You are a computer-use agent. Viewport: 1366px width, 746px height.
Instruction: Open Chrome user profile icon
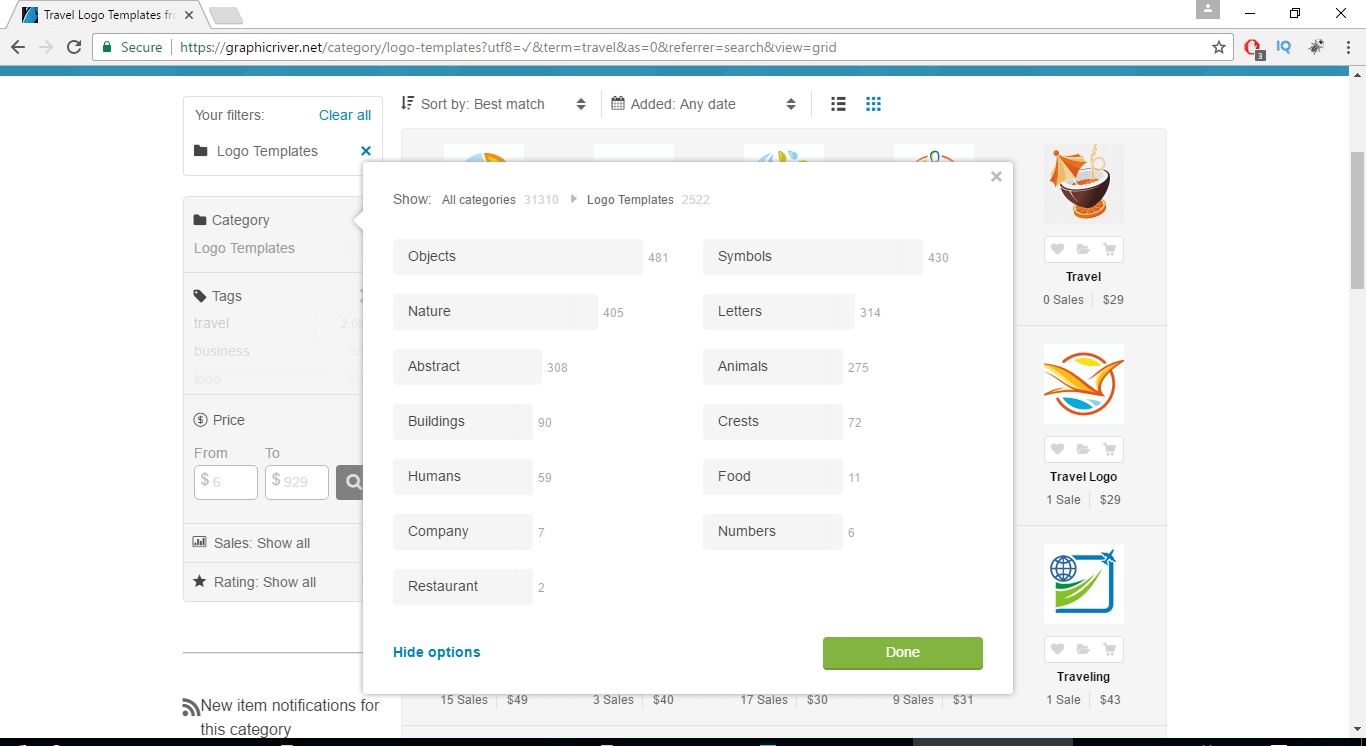[1208, 9]
